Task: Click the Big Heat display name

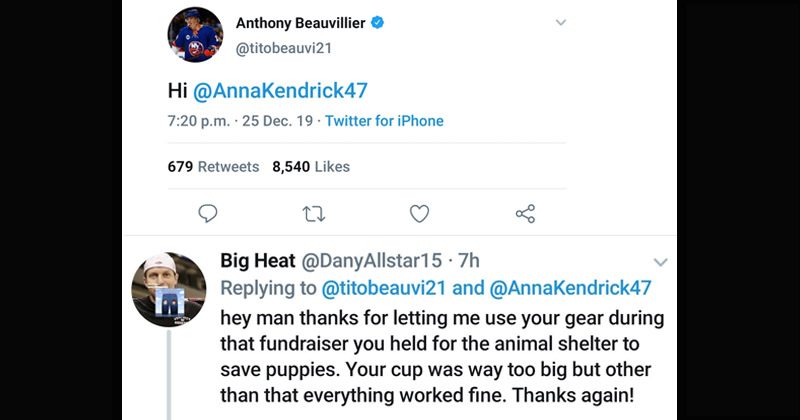Action: [x=257, y=261]
